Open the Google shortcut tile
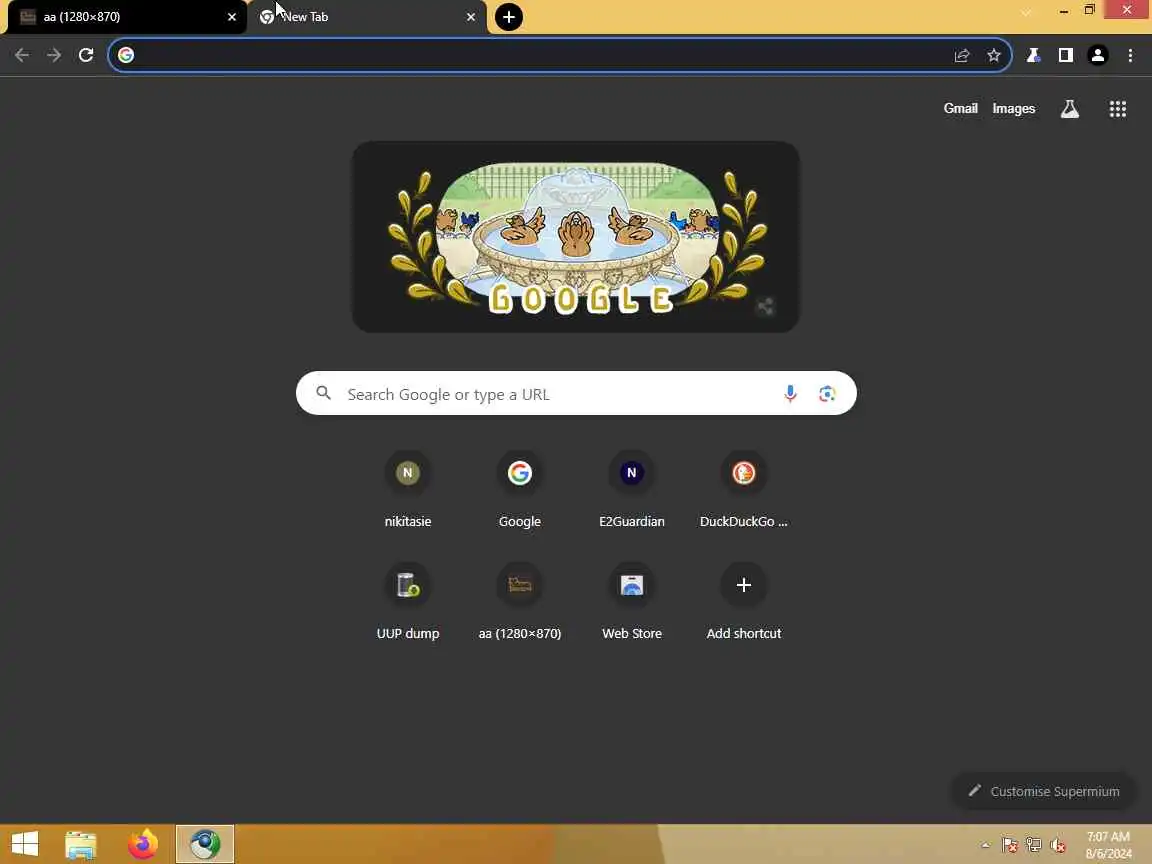1152x864 pixels. 519,489
